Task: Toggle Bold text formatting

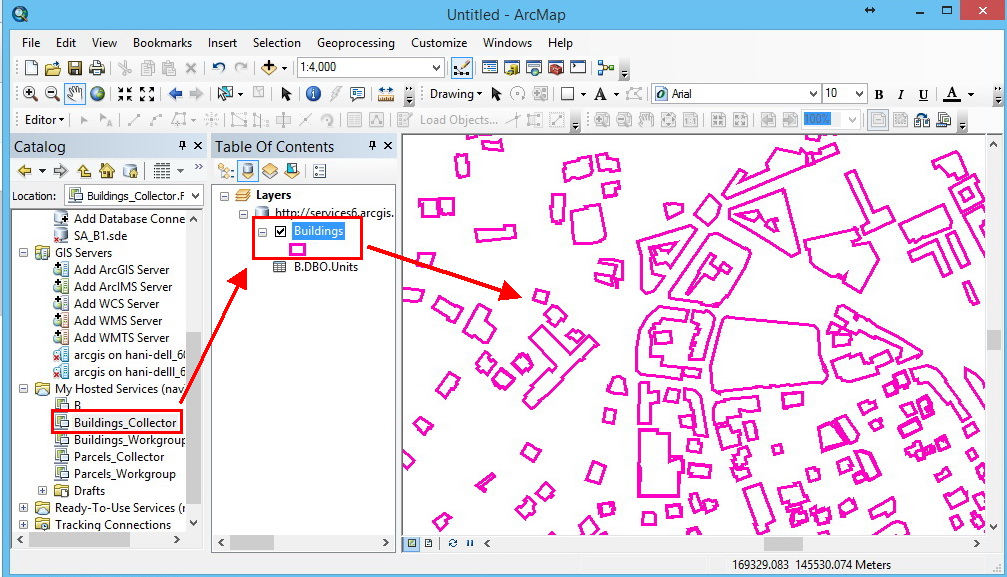Action: point(879,94)
